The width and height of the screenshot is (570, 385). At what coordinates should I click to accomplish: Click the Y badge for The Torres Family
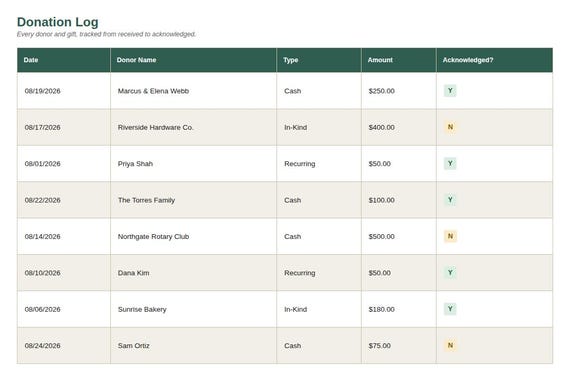[450, 200]
